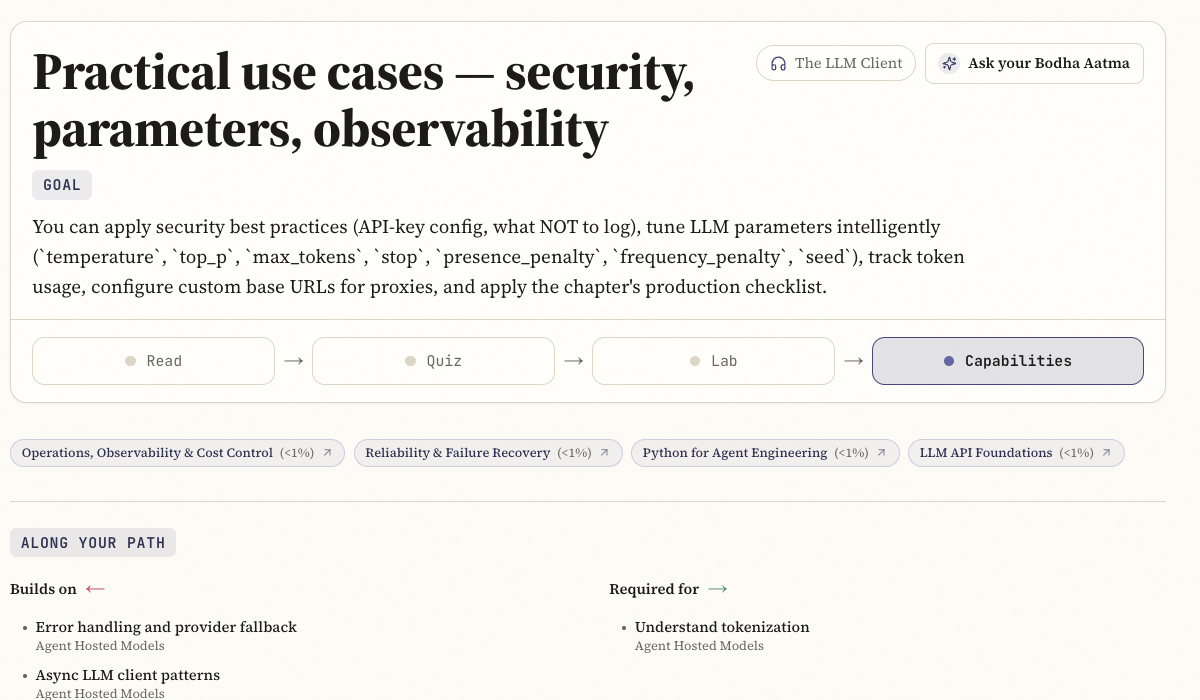Open arrow icon on Operations, Observability & Cost Control tag
1200x700 pixels.
(x=328, y=453)
